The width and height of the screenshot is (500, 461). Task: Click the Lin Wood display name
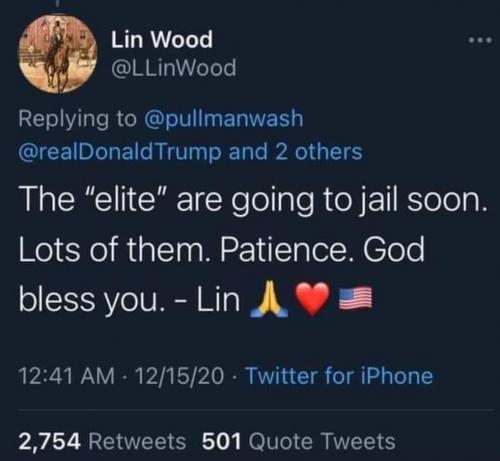[x=162, y=40]
